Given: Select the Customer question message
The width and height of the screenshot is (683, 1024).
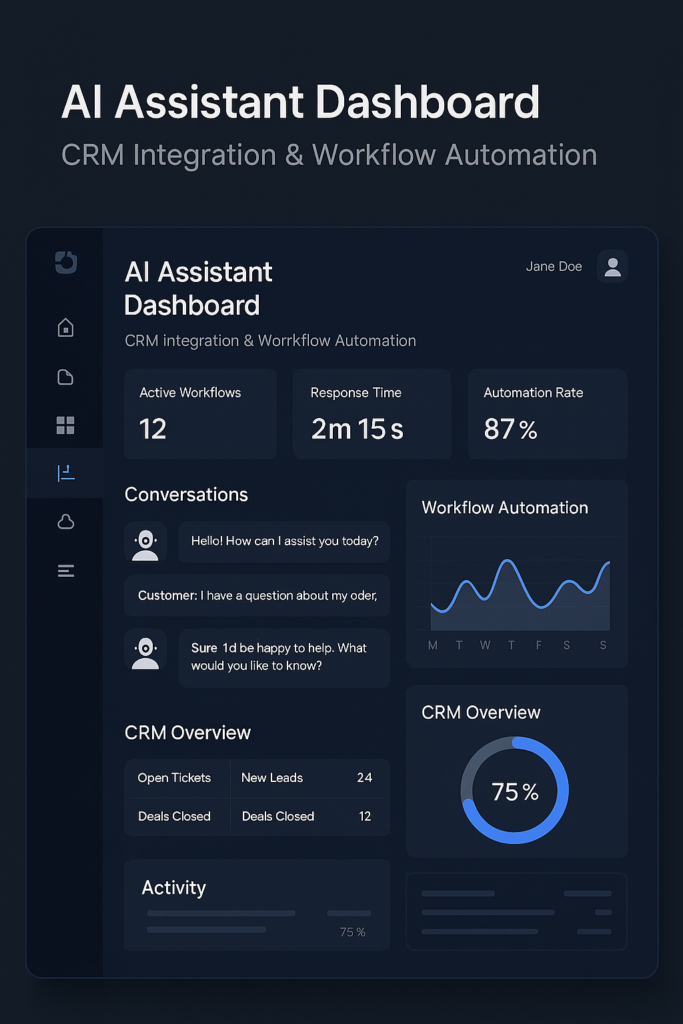Looking at the screenshot, I should (257, 596).
